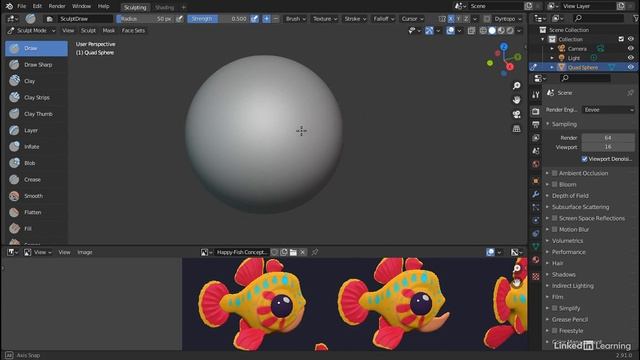Image resolution: width=640 pixels, height=360 pixels.
Task: Select the Draw Sharp brush
Action: point(36,64)
